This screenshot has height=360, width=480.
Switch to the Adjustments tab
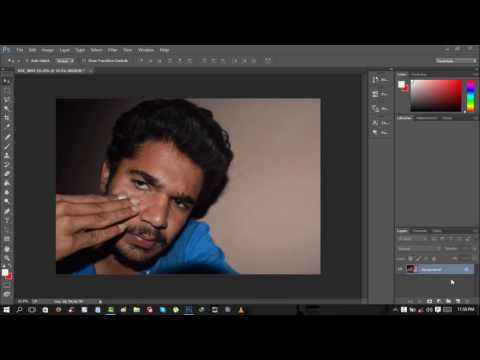[427, 118]
